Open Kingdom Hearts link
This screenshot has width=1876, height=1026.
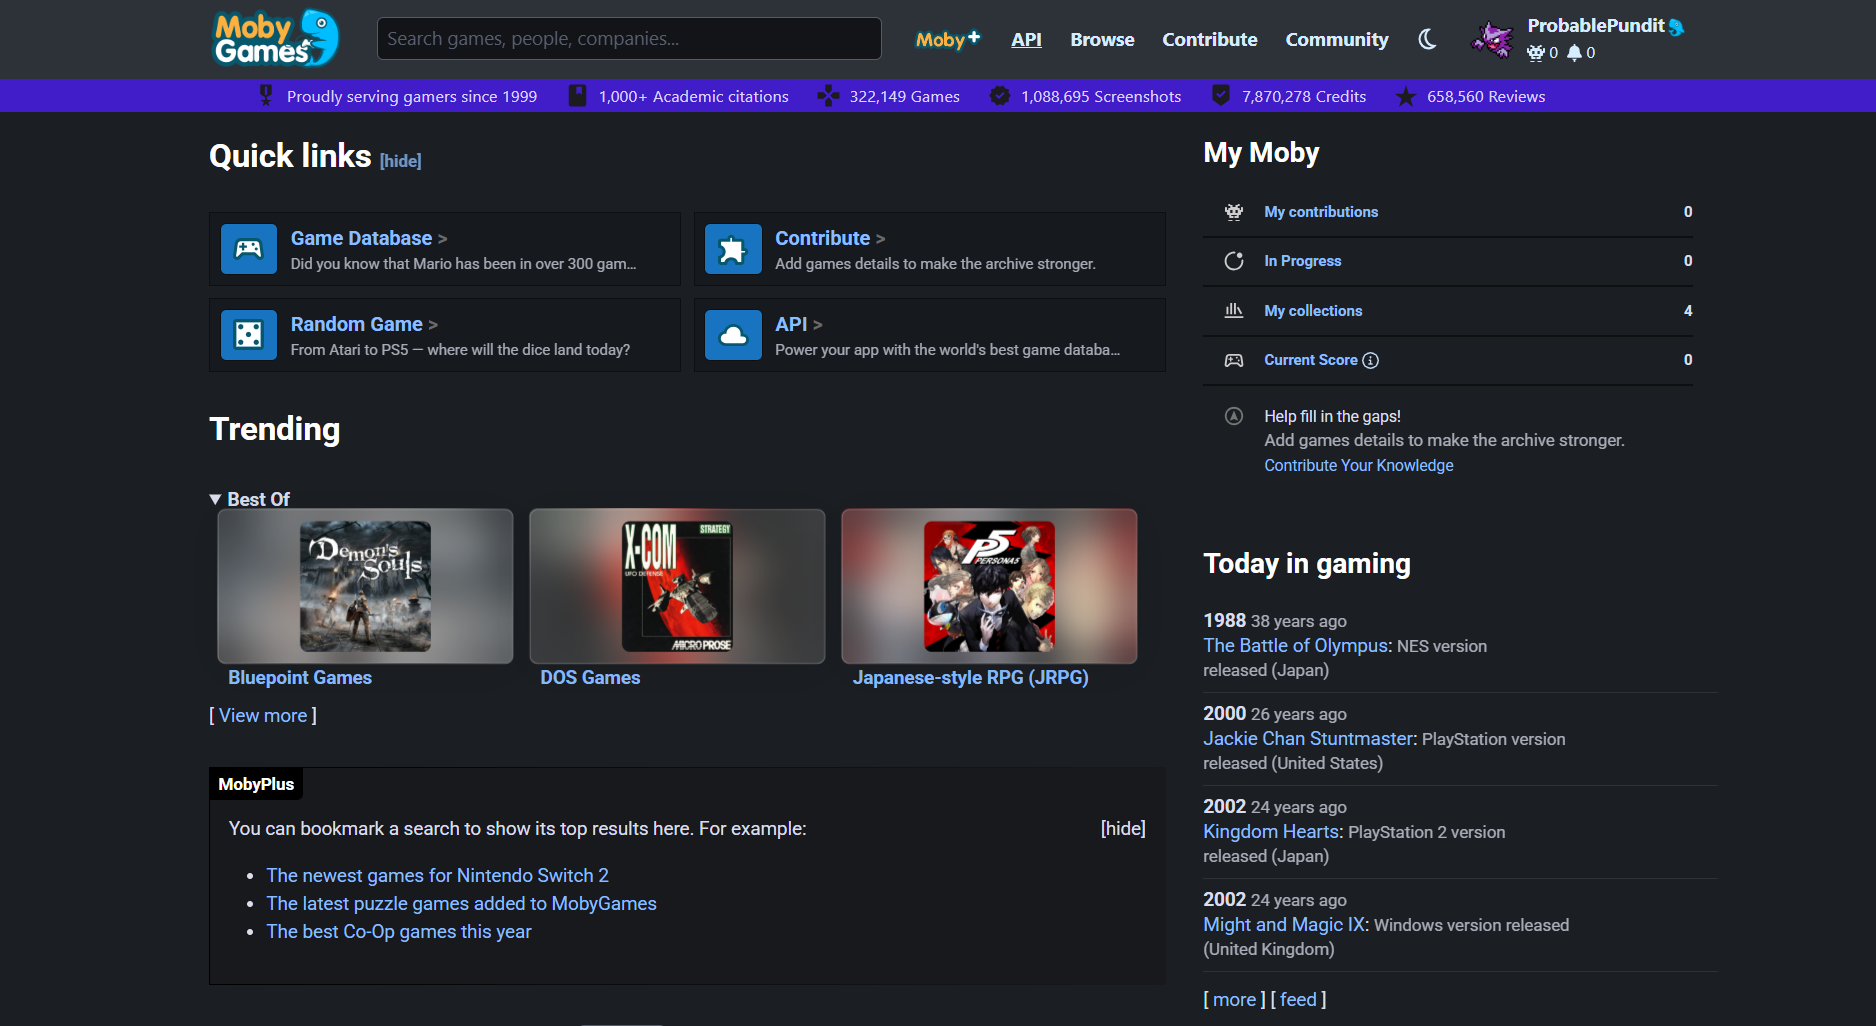click(1271, 831)
